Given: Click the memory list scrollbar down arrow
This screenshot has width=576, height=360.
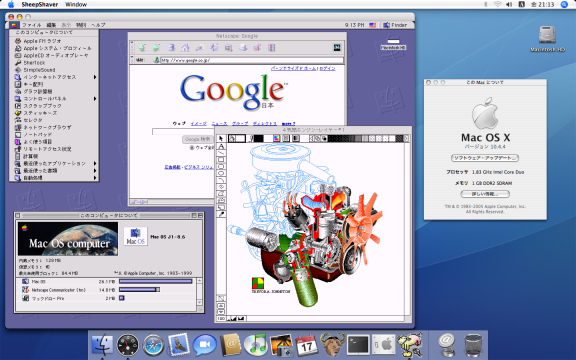Looking at the screenshot, I should pos(199,303).
